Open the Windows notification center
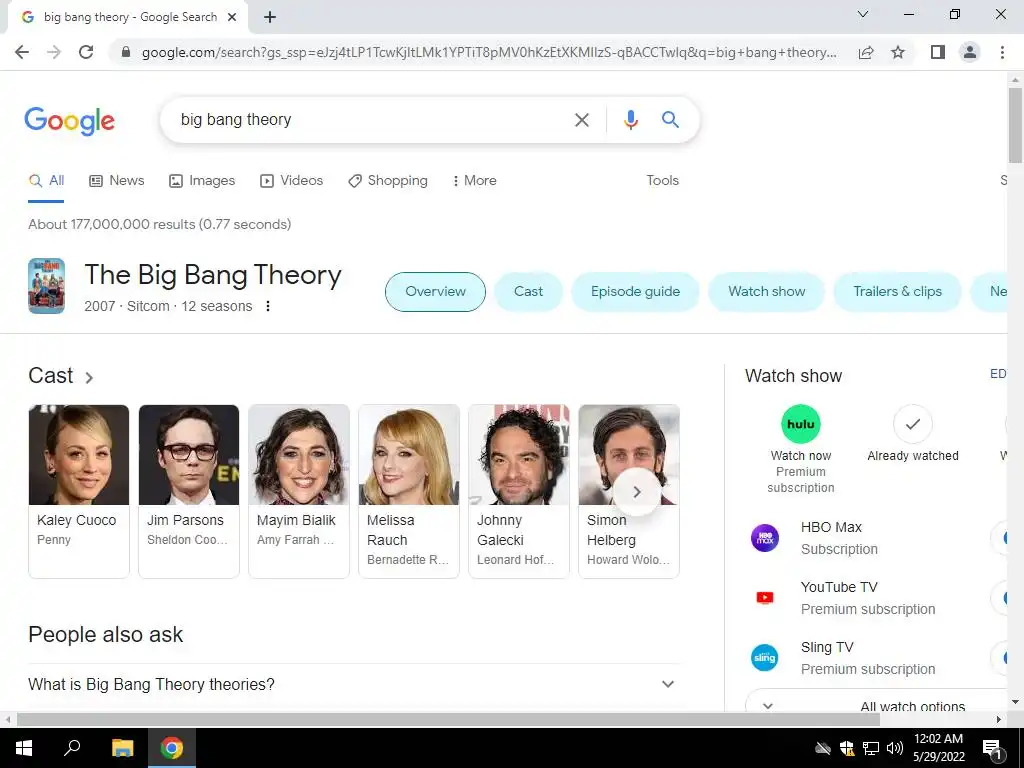The height and width of the screenshot is (768, 1024). pyautogui.click(x=993, y=749)
